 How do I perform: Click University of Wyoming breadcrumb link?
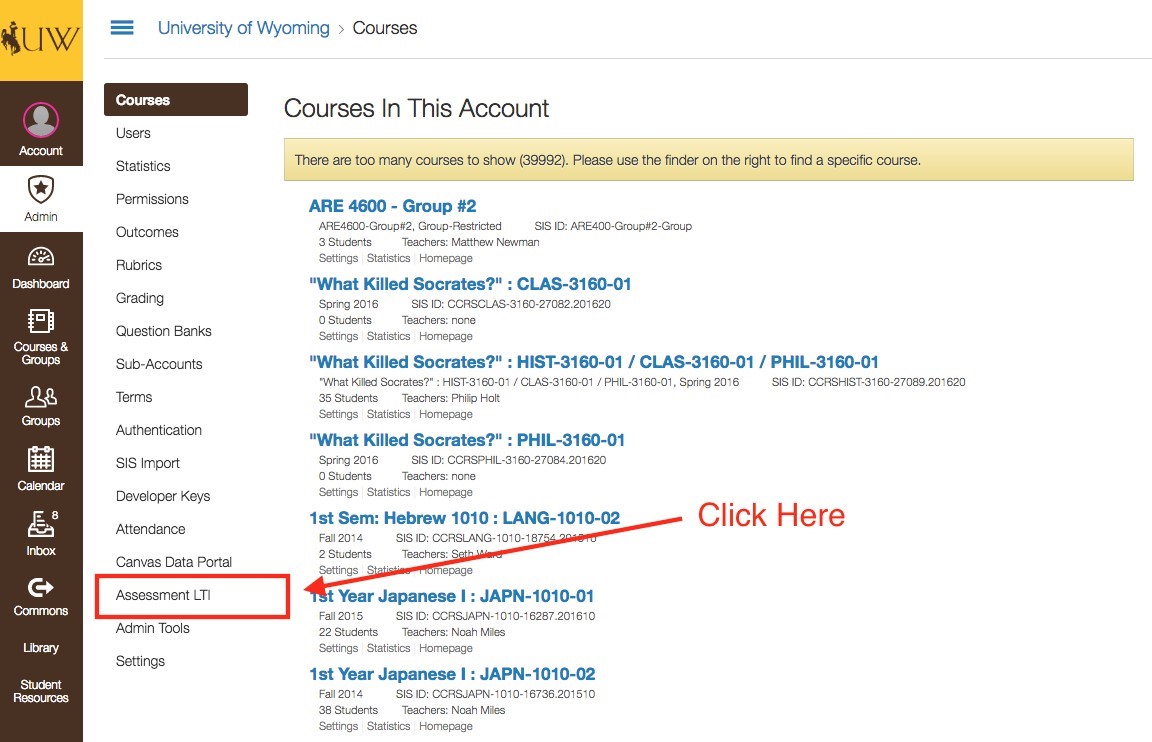pyautogui.click(x=244, y=28)
